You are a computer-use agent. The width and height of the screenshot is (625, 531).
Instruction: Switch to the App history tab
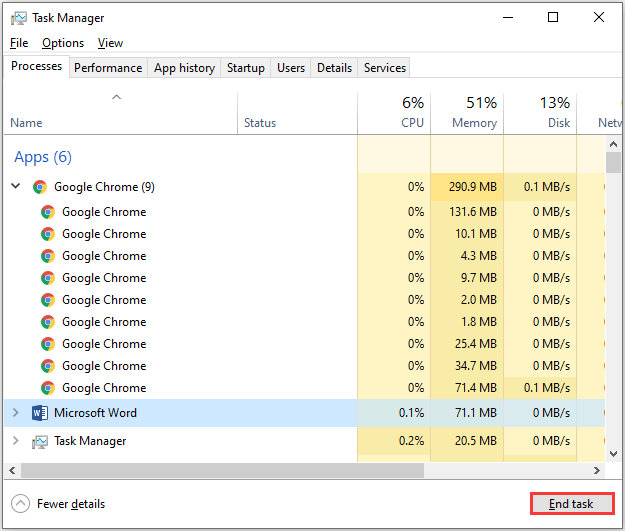pyautogui.click(x=184, y=68)
